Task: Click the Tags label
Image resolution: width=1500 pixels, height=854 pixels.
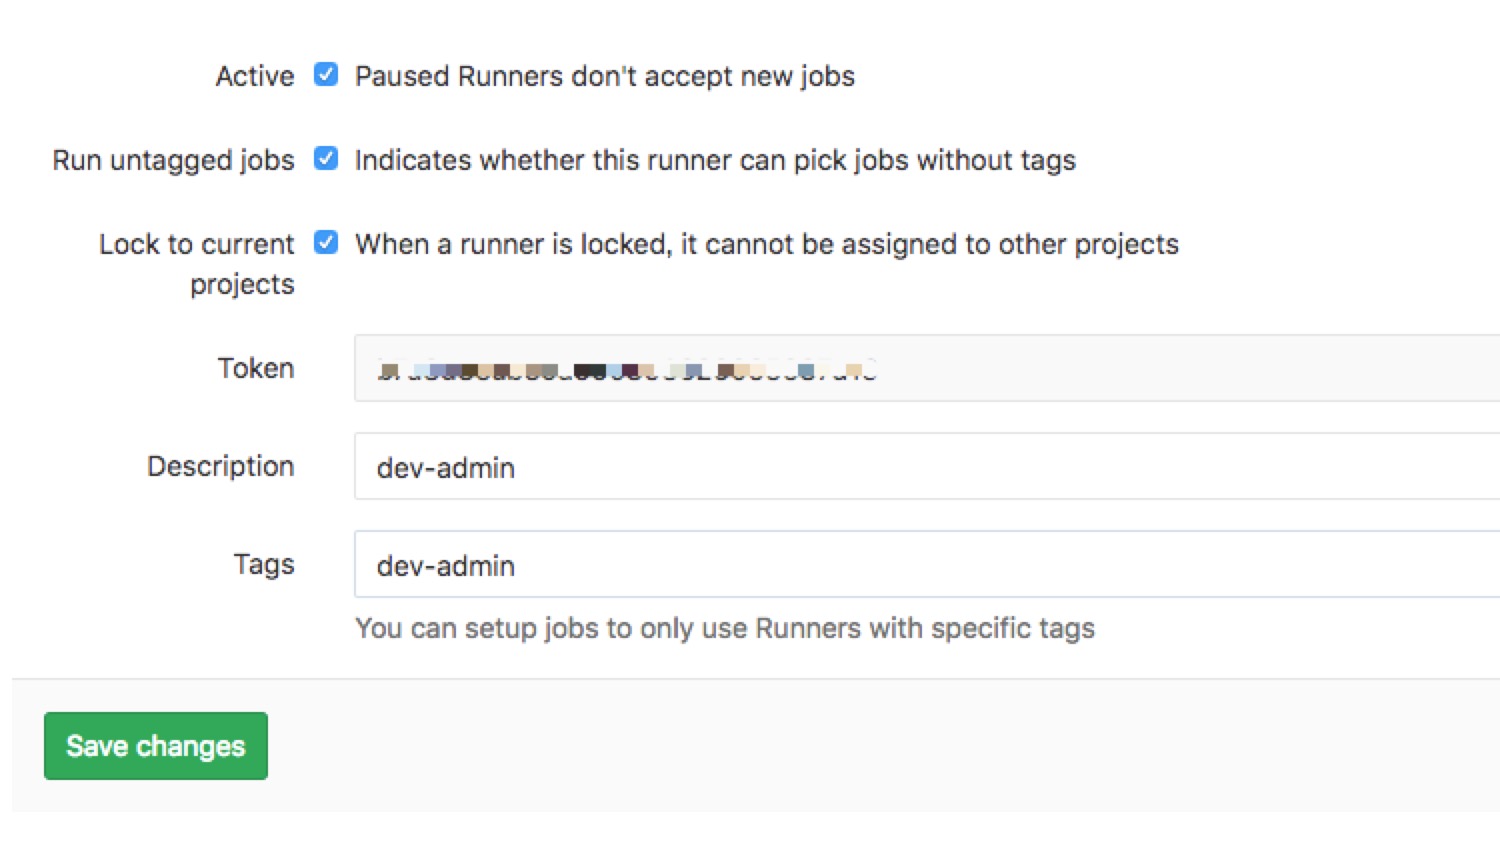Action: coord(264,564)
